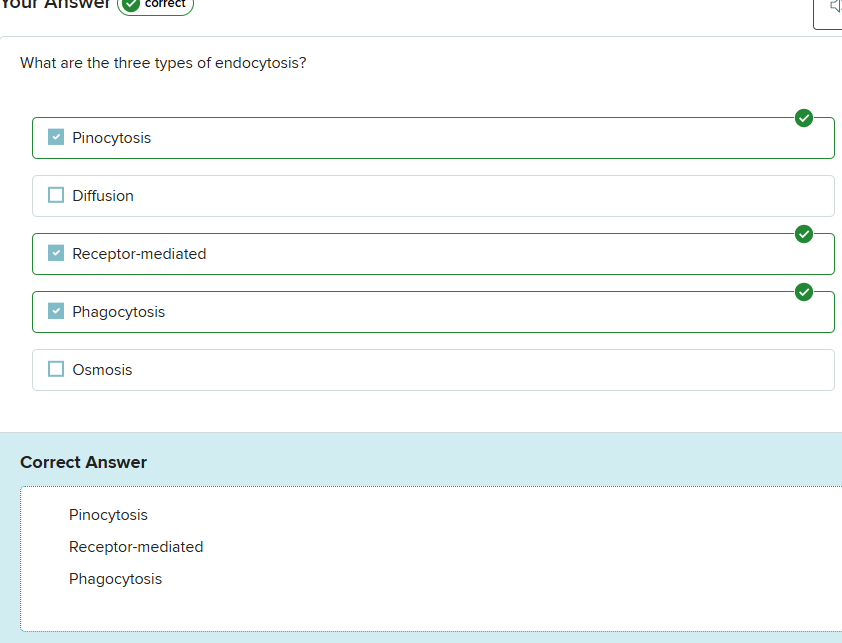842x643 pixels.
Task: Toggle the Phagocytosis checkbox
Action: click(56, 311)
